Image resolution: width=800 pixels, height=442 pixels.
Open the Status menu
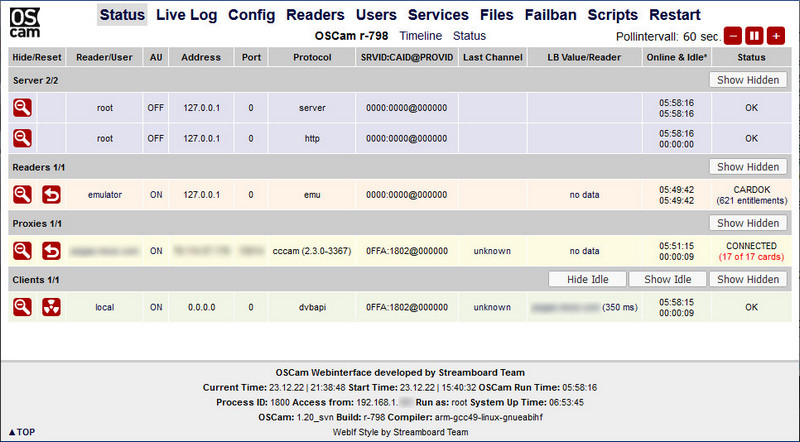(122, 15)
